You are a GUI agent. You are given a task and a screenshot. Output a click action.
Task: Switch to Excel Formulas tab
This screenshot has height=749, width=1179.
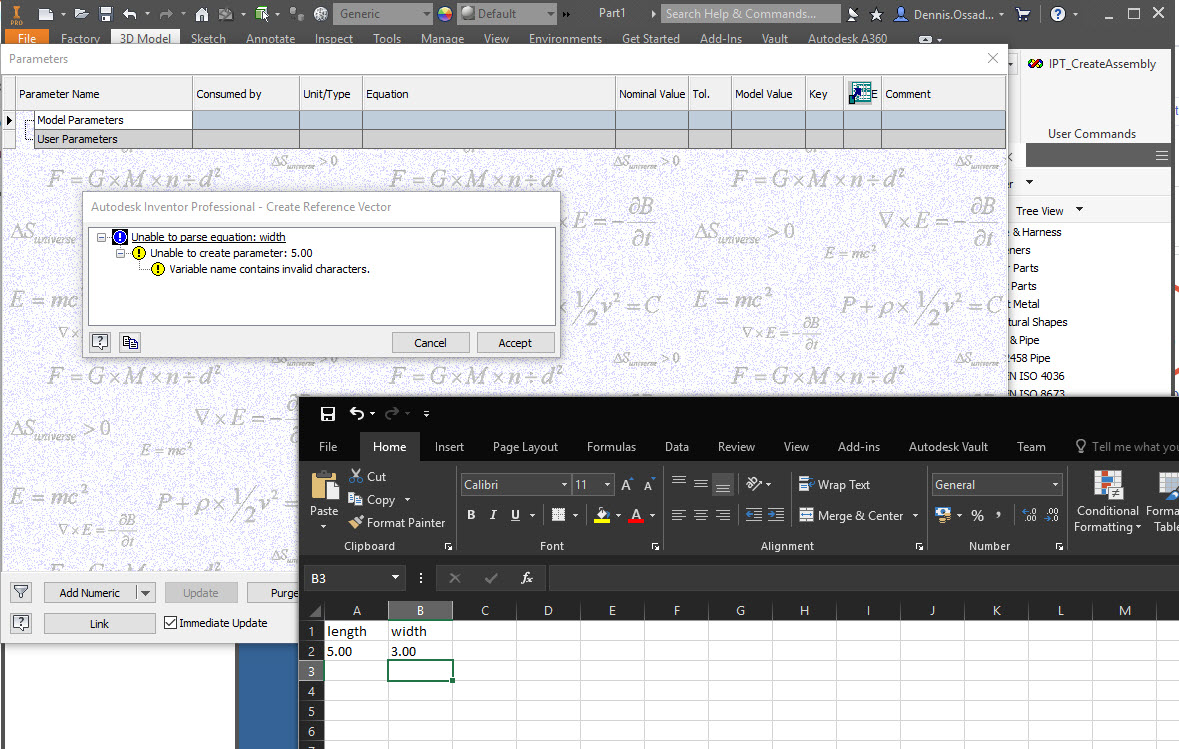click(x=611, y=447)
